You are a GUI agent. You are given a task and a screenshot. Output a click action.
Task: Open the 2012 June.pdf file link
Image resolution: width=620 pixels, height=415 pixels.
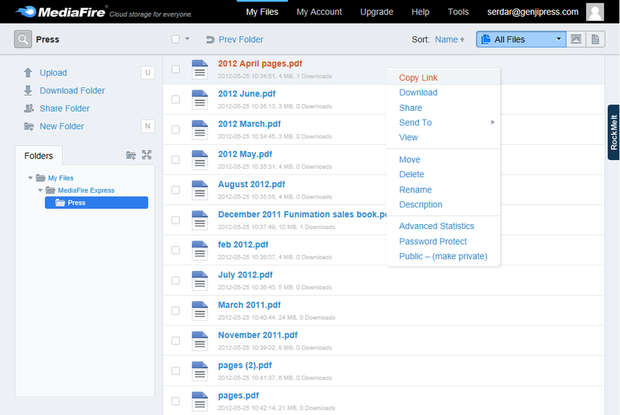click(x=247, y=94)
